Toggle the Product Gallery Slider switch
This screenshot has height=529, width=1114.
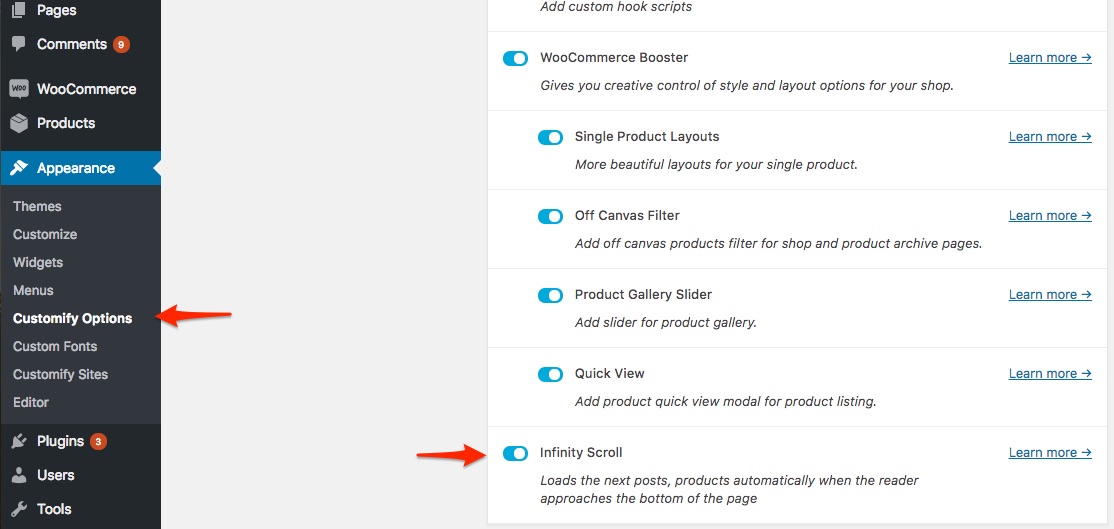(x=551, y=295)
